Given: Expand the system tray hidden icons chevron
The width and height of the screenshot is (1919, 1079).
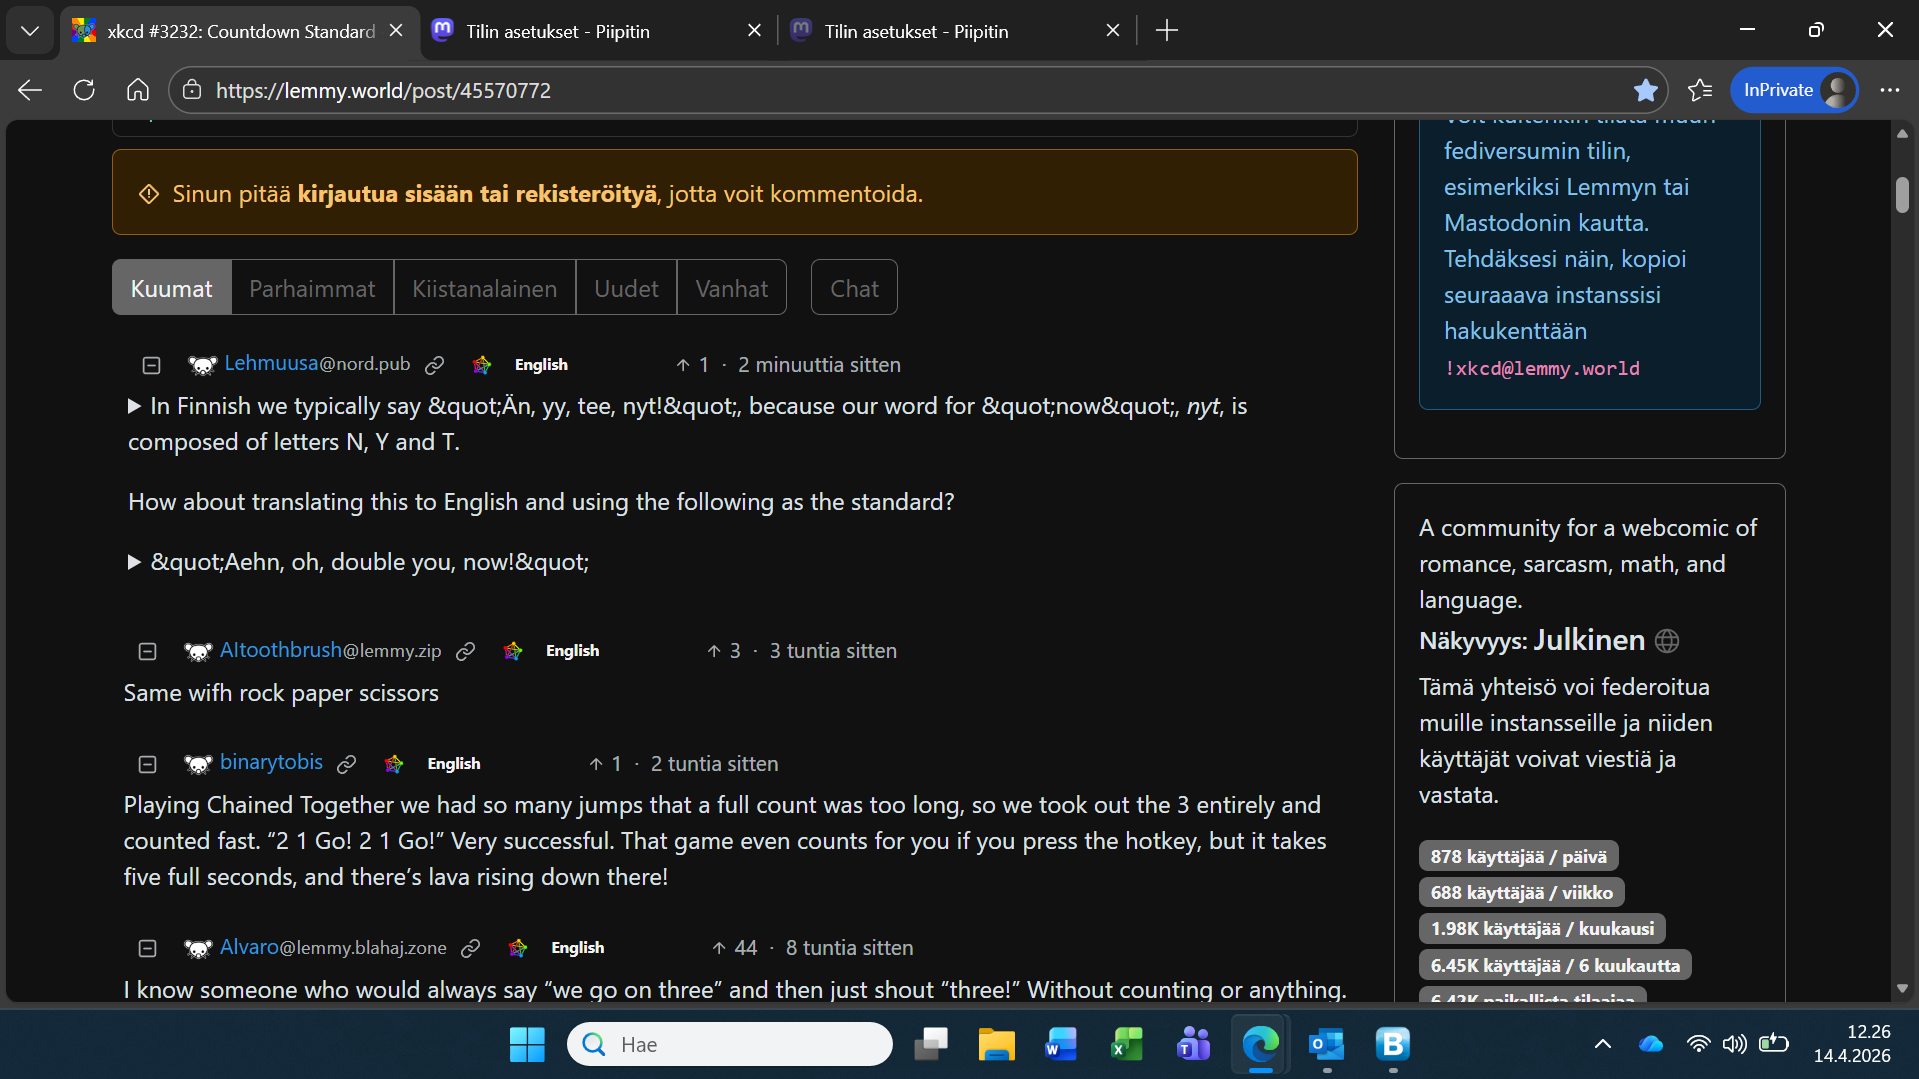Looking at the screenshot, I should pos(1602,1045).
